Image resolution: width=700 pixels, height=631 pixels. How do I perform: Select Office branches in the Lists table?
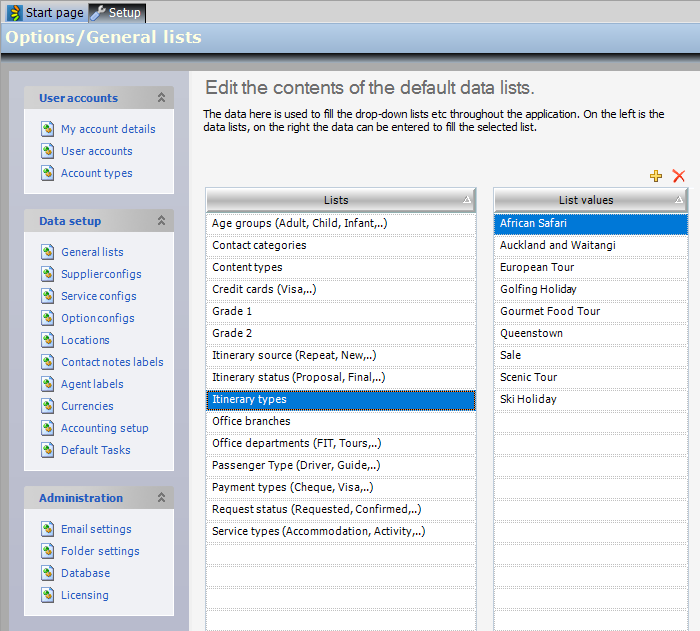pos(251,421)
